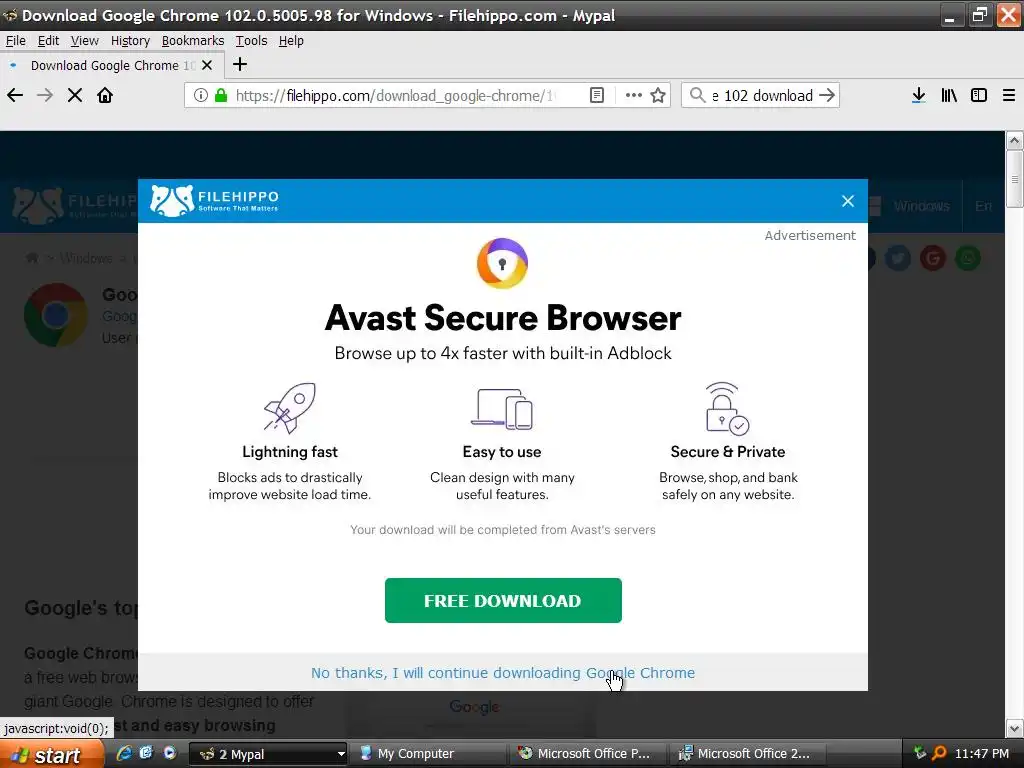Launch Internet Explorer from quick launch
This screenshot has height=768, width=1024.
pyautogui.click(x=123, y=753)
